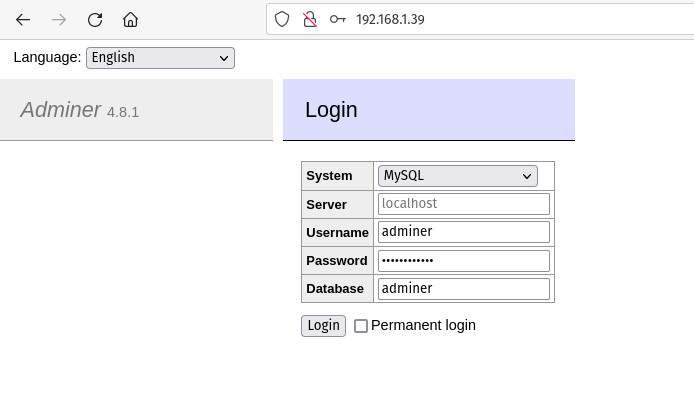
Task: Submit the form with the Login button
Action: tap(324, 326)
